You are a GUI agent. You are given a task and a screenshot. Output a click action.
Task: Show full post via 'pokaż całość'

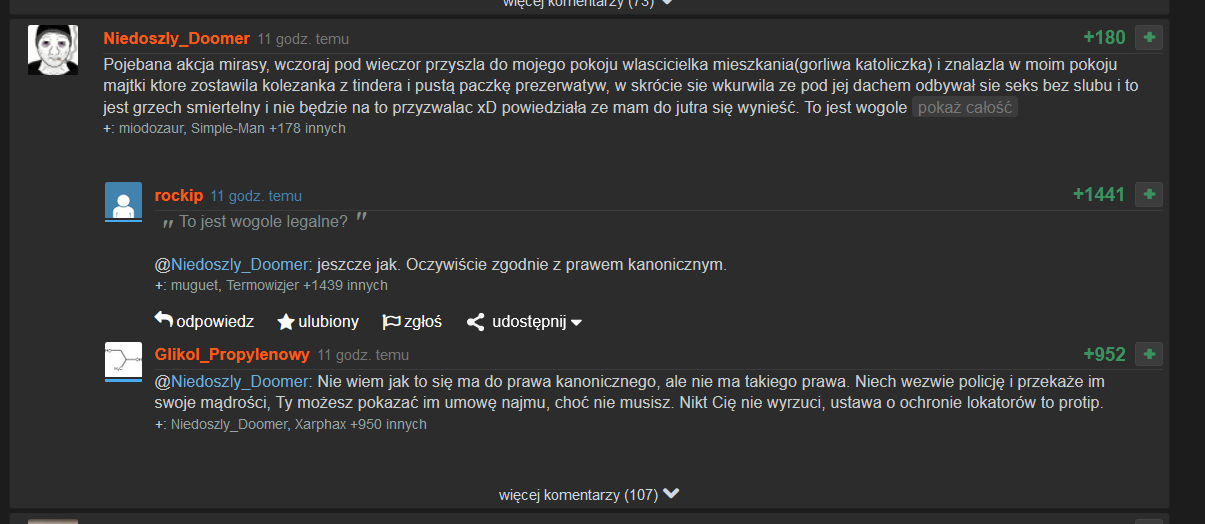pos(964,107)
